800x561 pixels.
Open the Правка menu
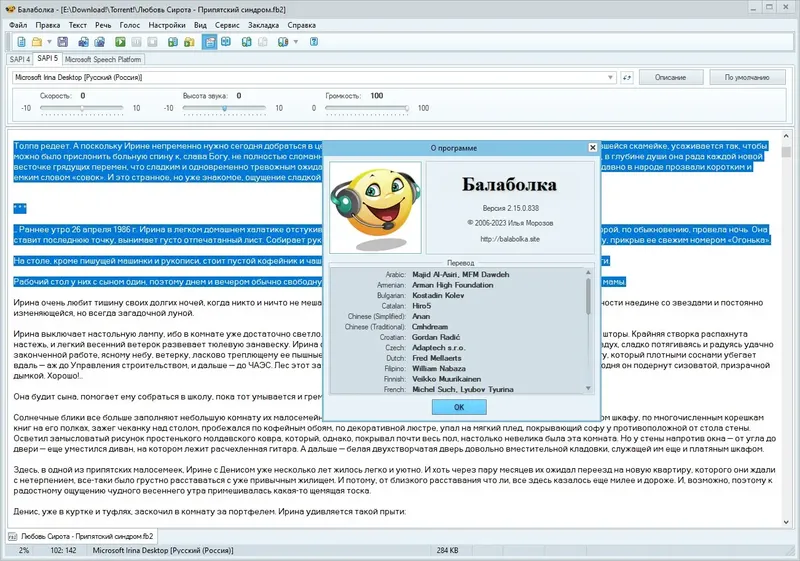(47, 25)
